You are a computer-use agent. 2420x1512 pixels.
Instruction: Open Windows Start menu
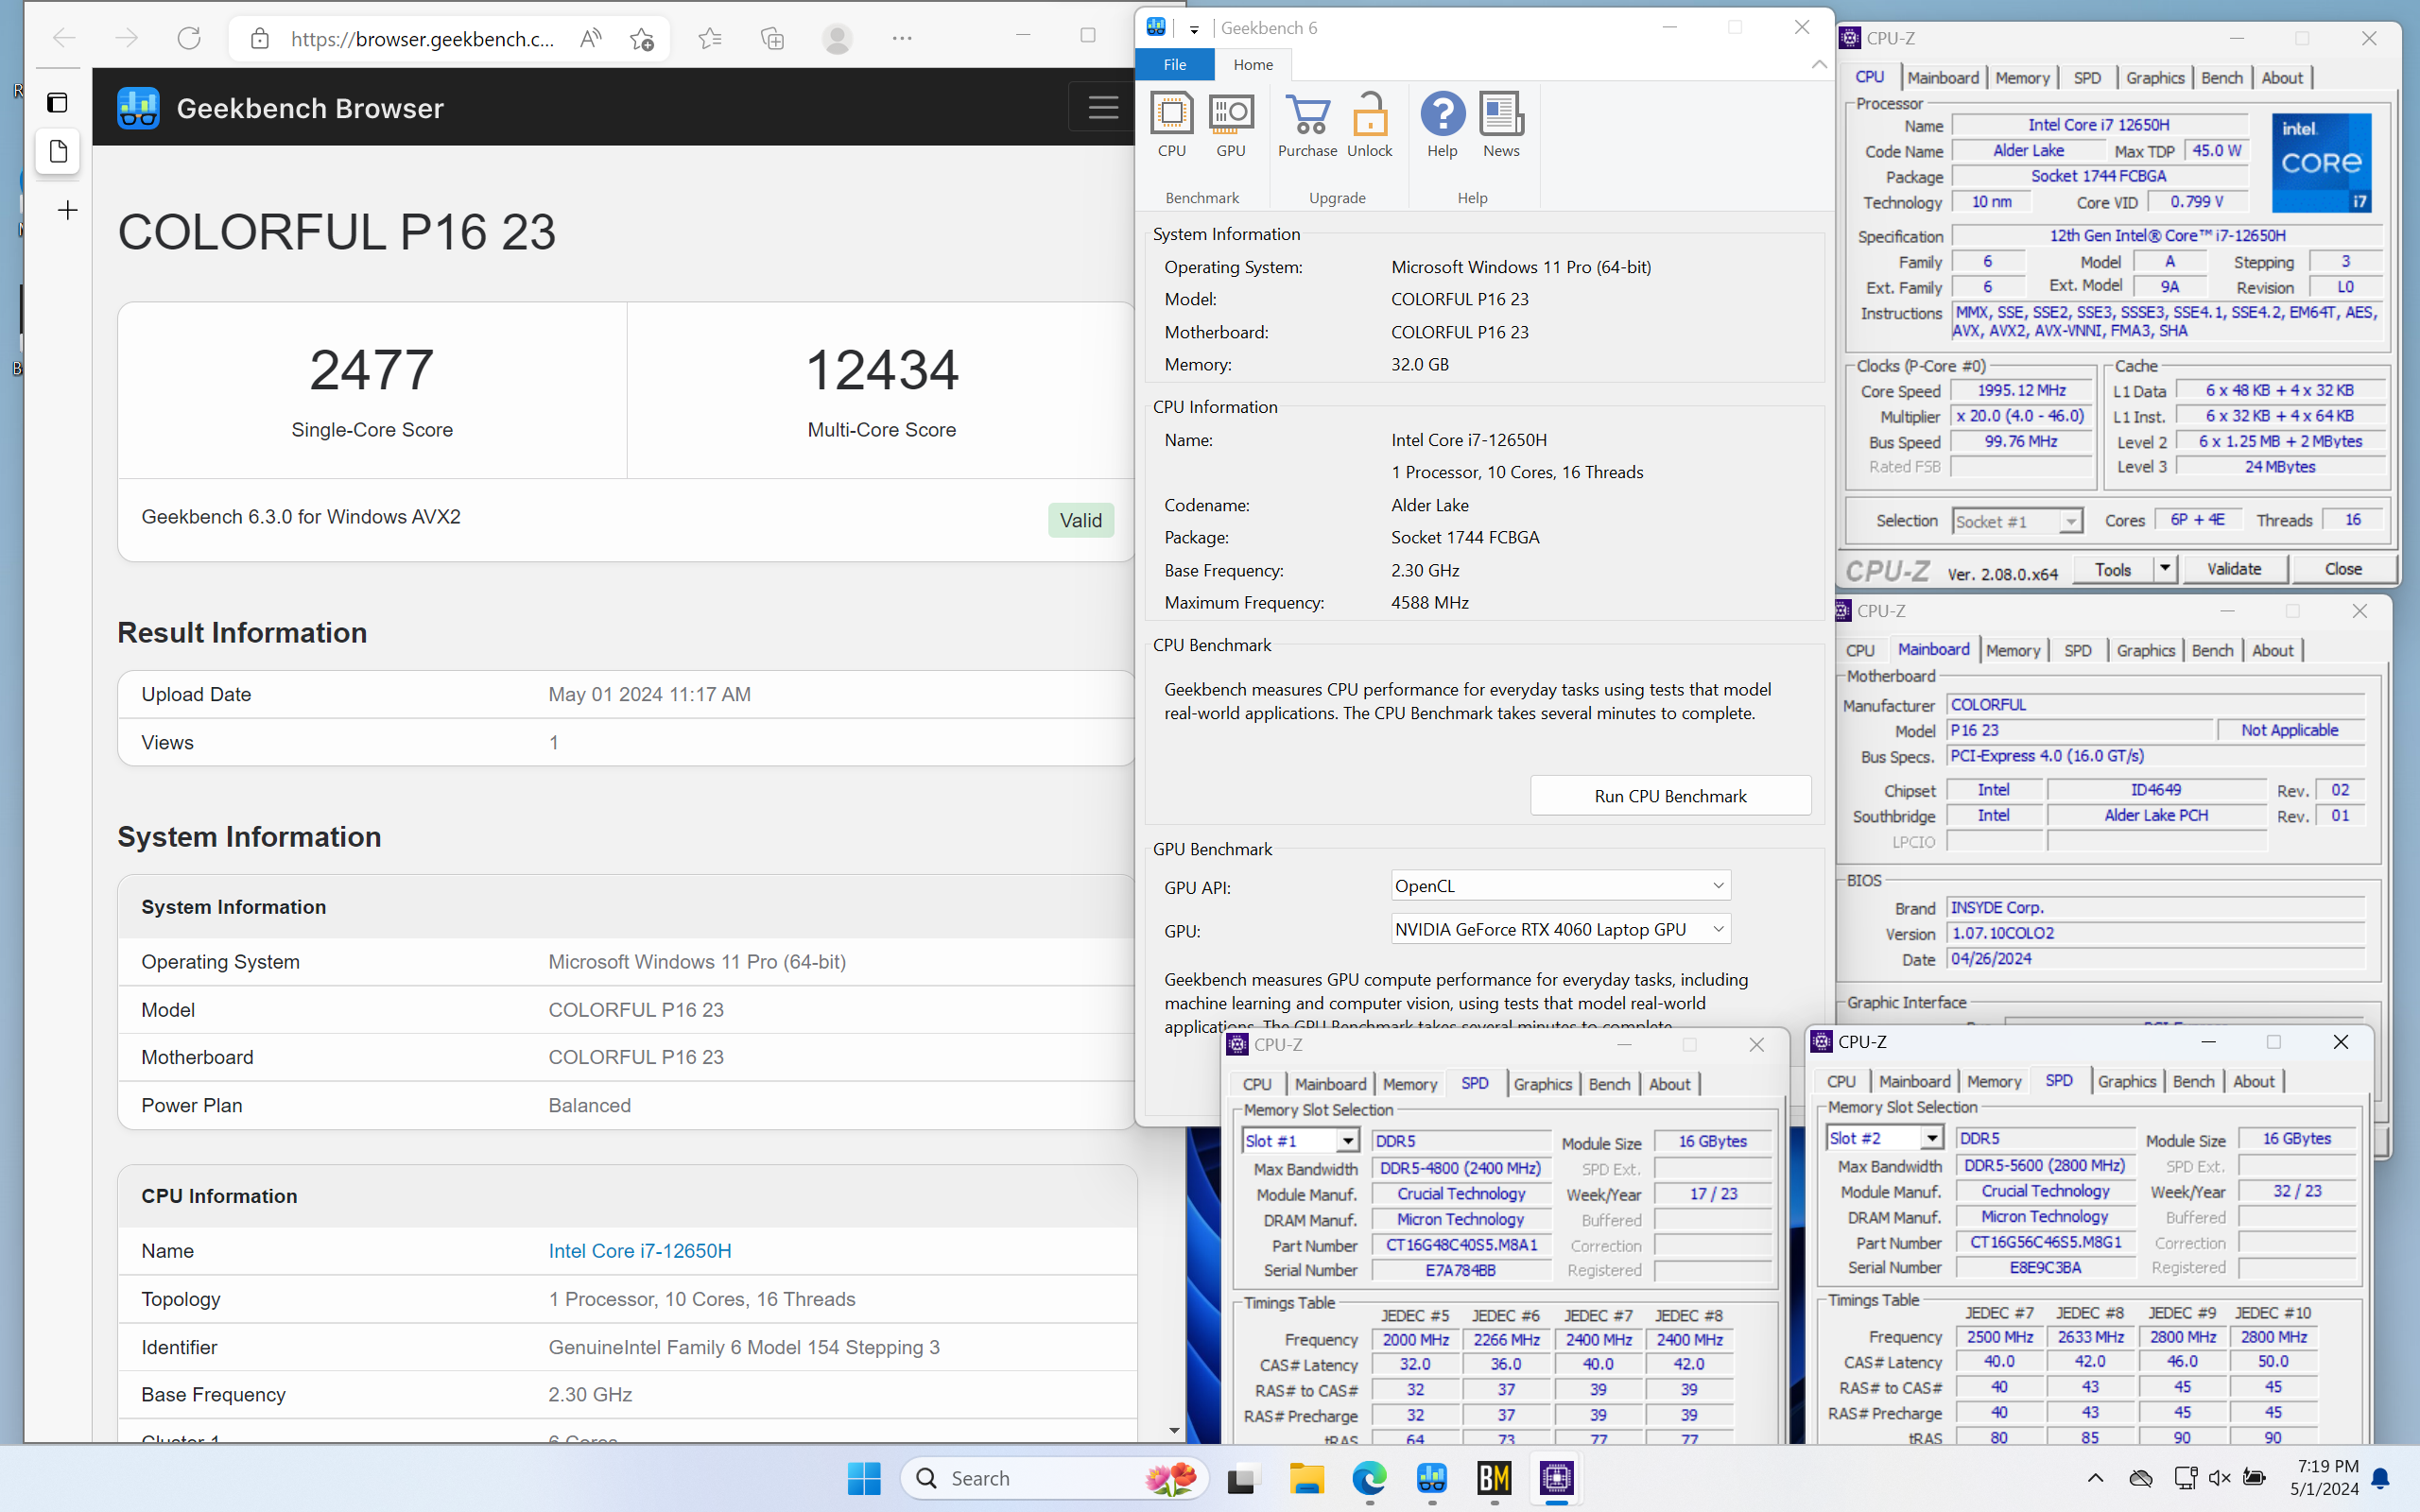click(x=864, y=1478)
